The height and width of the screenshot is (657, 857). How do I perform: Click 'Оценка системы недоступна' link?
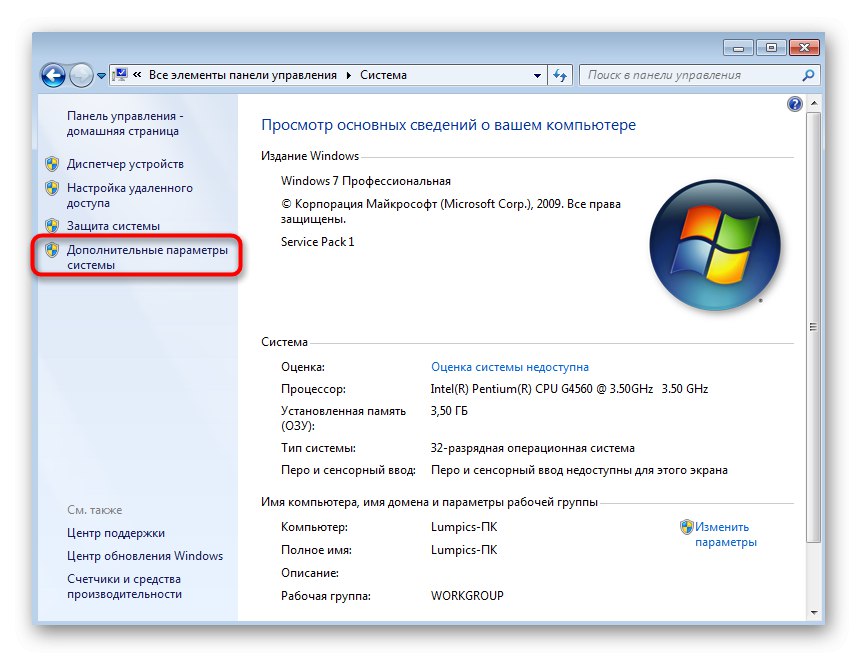(510, 367)
